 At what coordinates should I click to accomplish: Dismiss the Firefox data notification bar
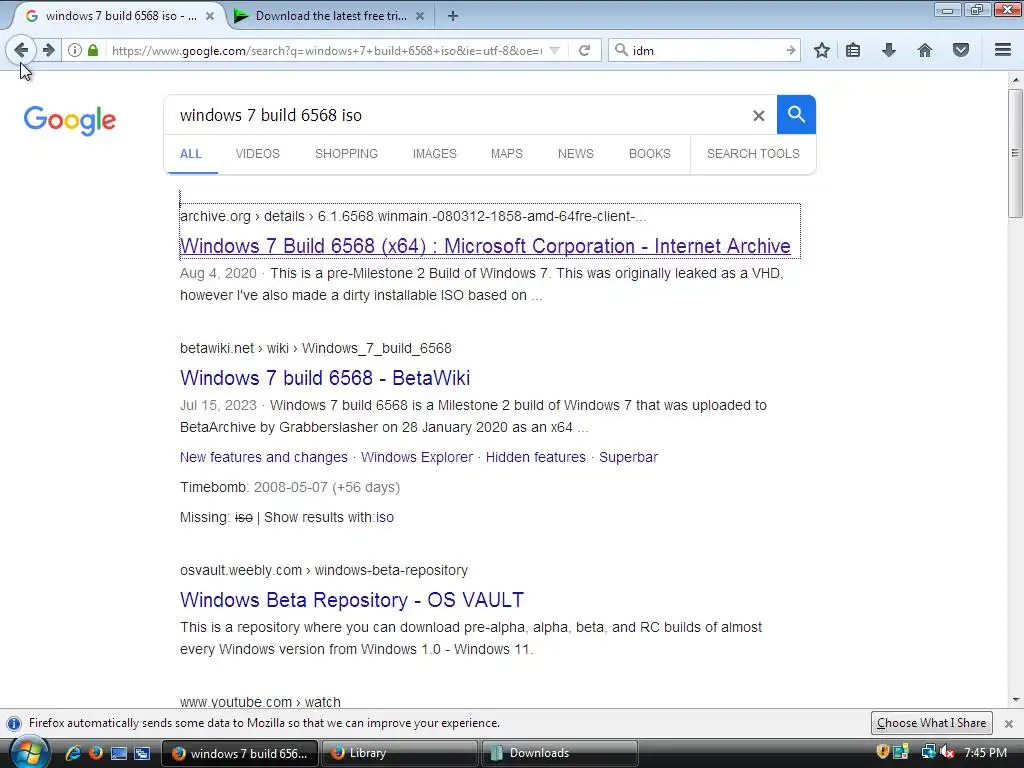(x=1008, y=724)
